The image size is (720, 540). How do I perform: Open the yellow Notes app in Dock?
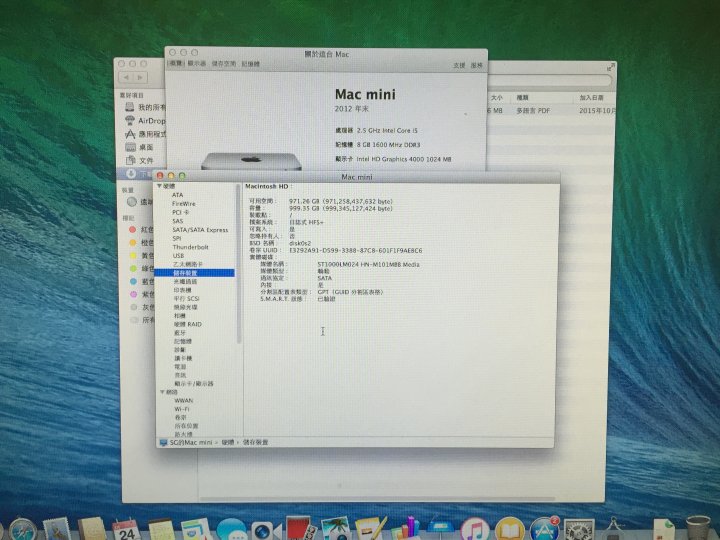(161, 530)
